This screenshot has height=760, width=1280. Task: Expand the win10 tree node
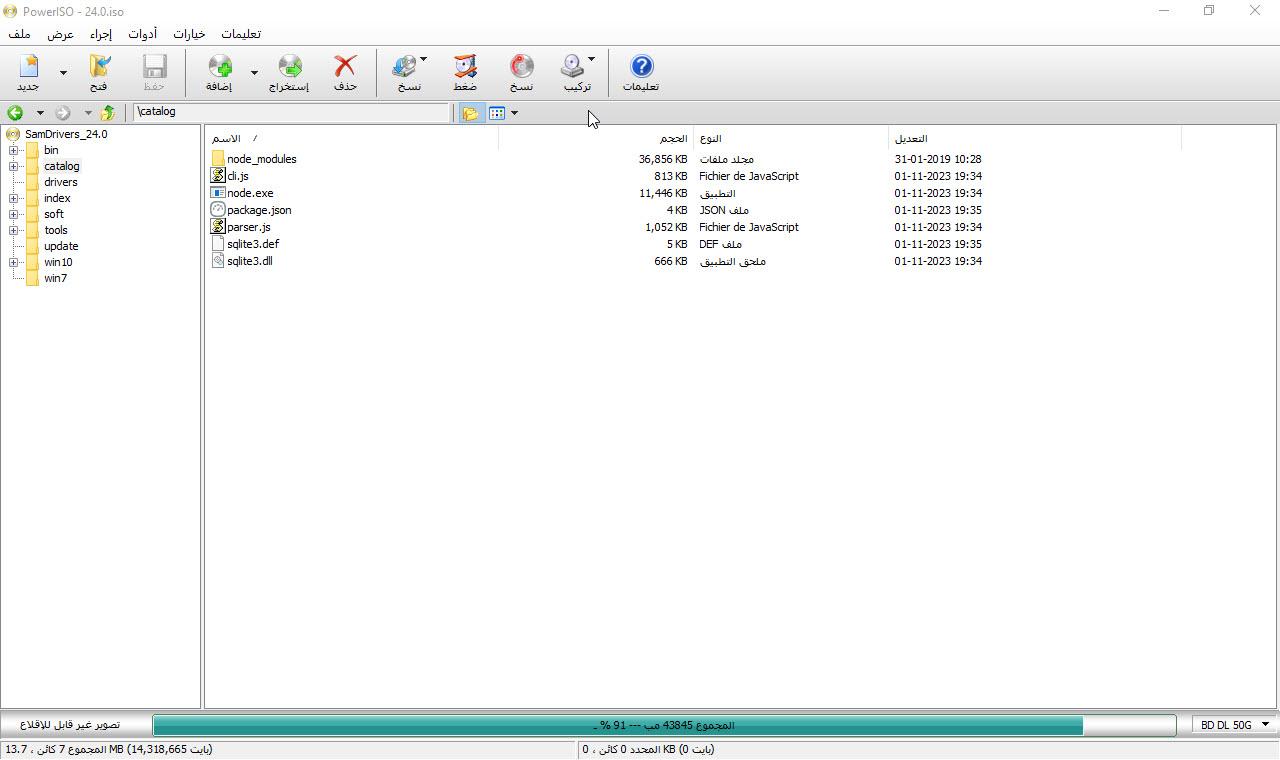[x=14, y=262]
